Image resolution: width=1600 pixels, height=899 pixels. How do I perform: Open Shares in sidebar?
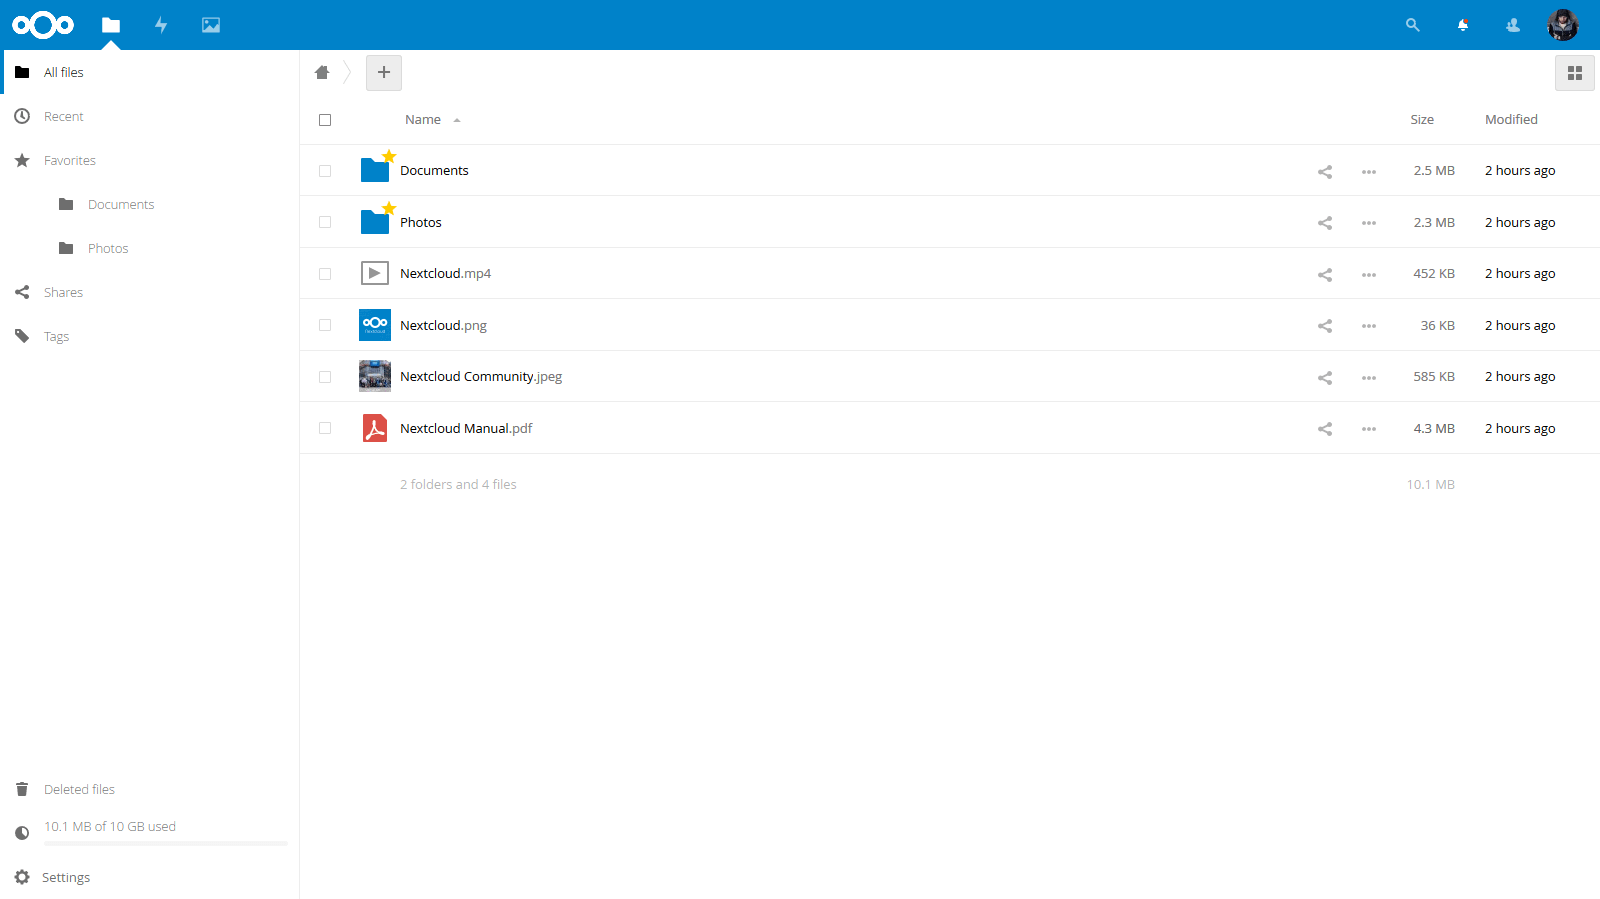click(150, 292)
